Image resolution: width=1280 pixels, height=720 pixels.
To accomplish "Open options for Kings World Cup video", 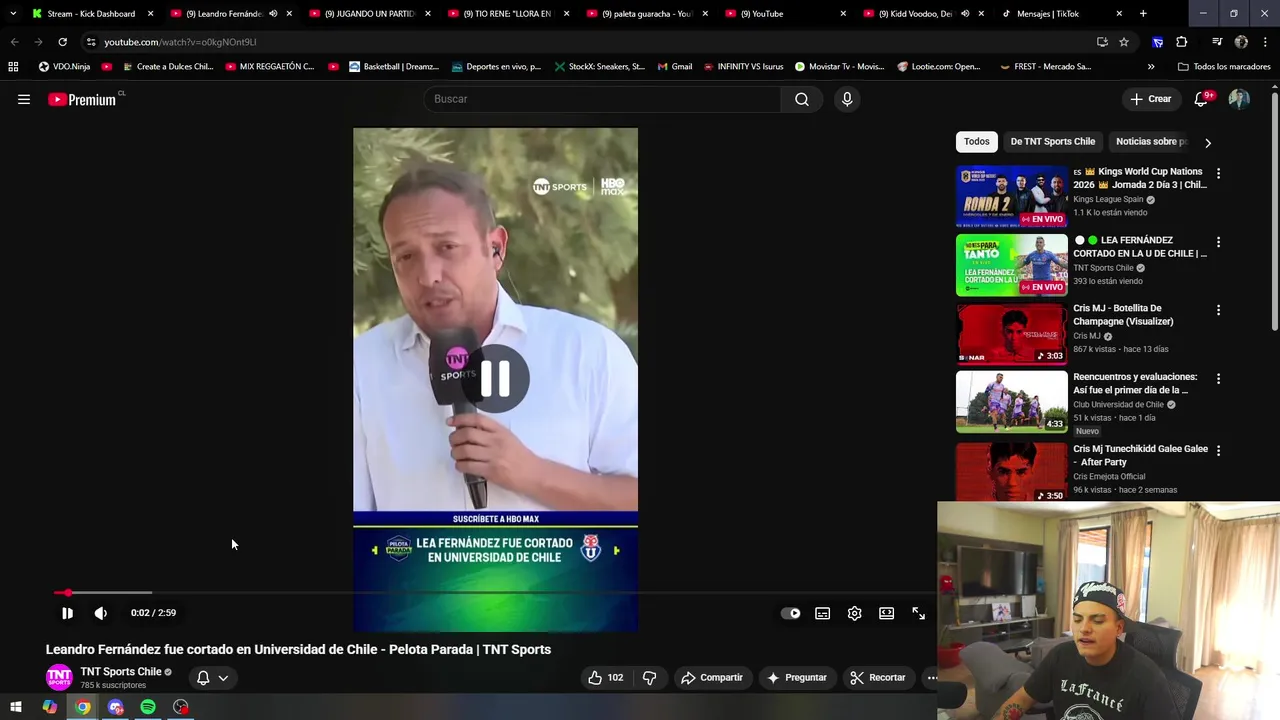I will tap(1218, 173).
